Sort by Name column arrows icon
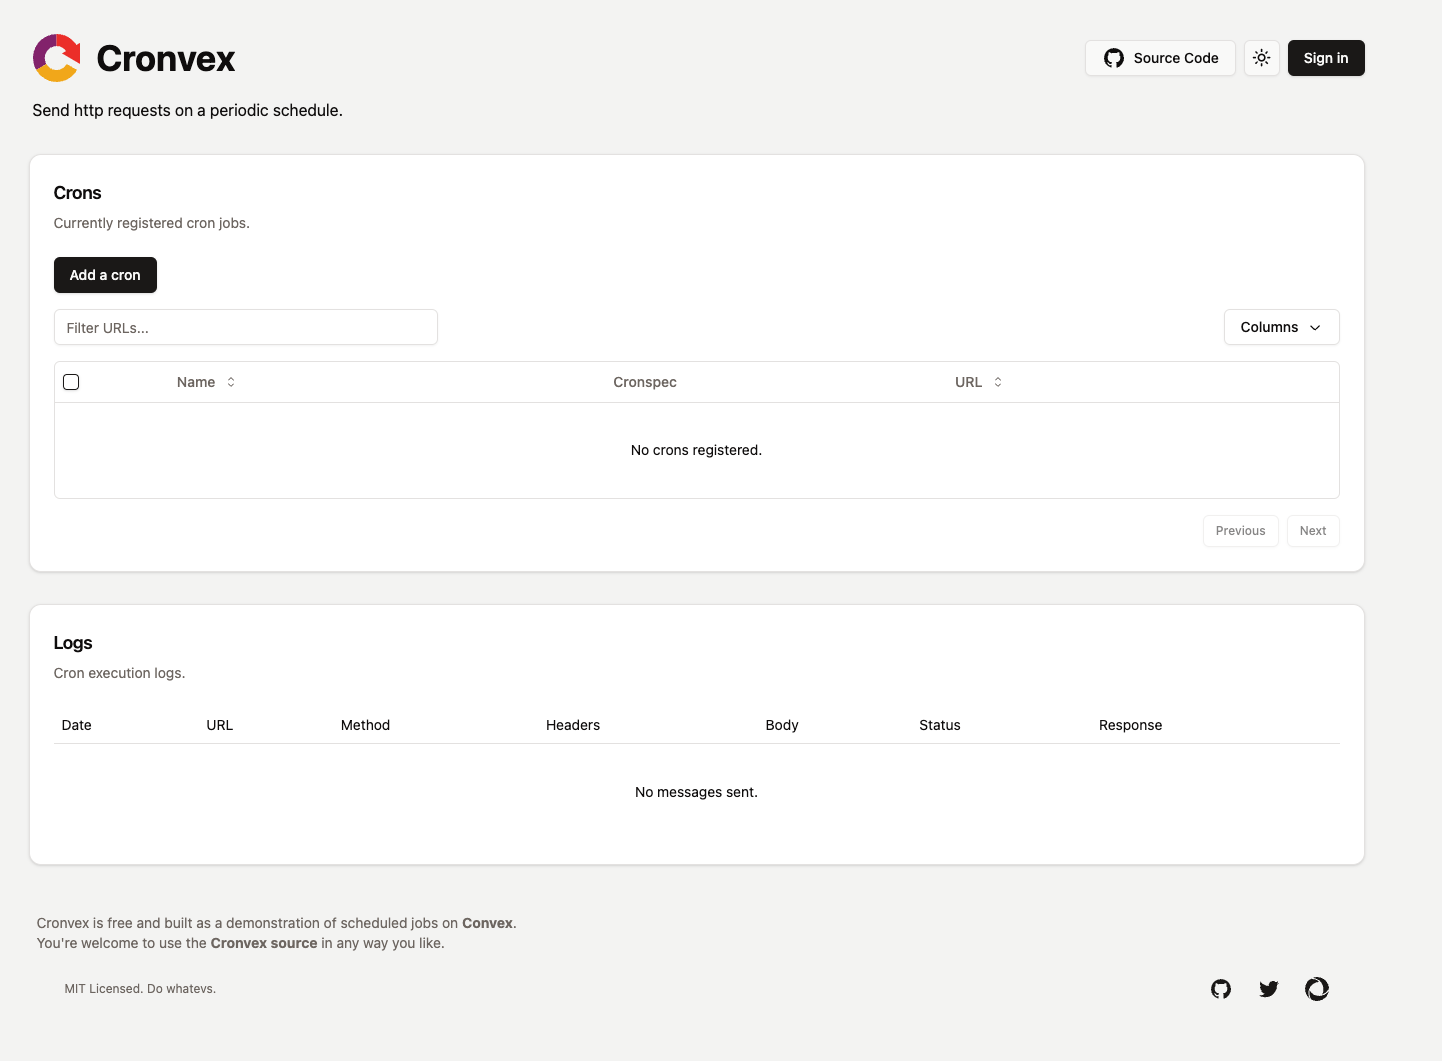Image resolution: width=1442 pixels, height=1061 pixels. (x=231, y=382)
